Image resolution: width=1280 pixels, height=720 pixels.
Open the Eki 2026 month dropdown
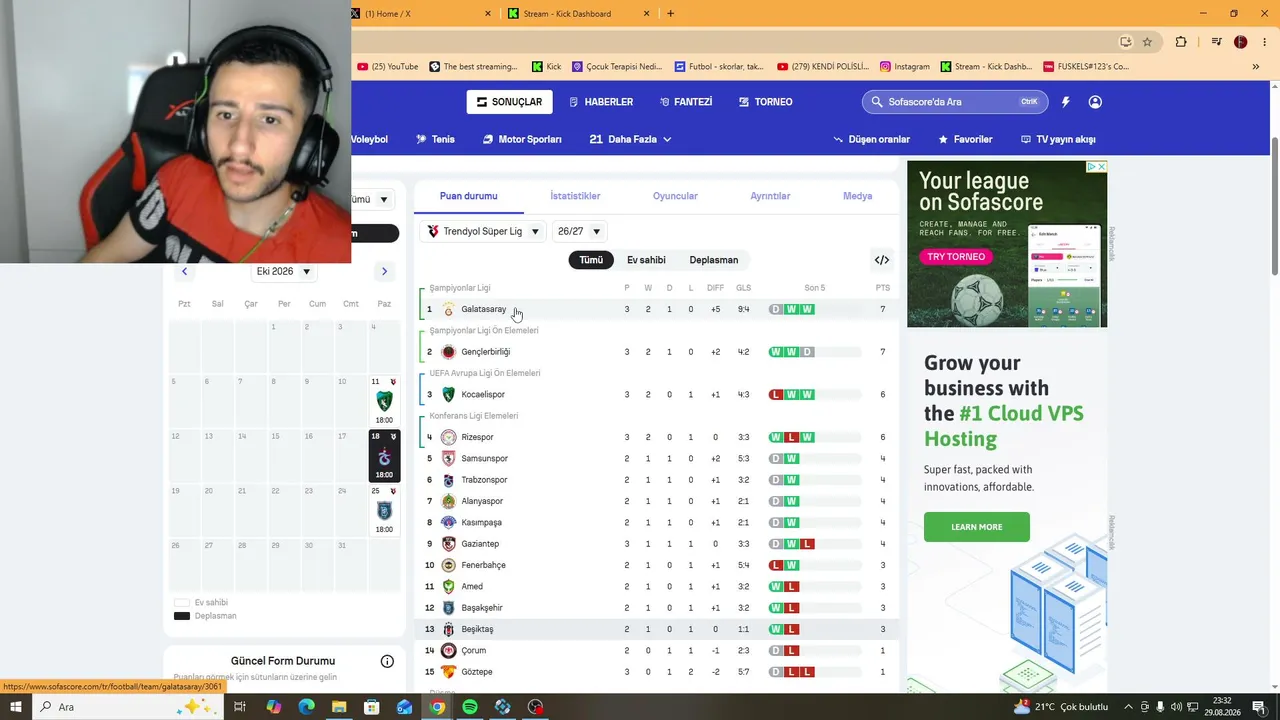pos(284,271)
